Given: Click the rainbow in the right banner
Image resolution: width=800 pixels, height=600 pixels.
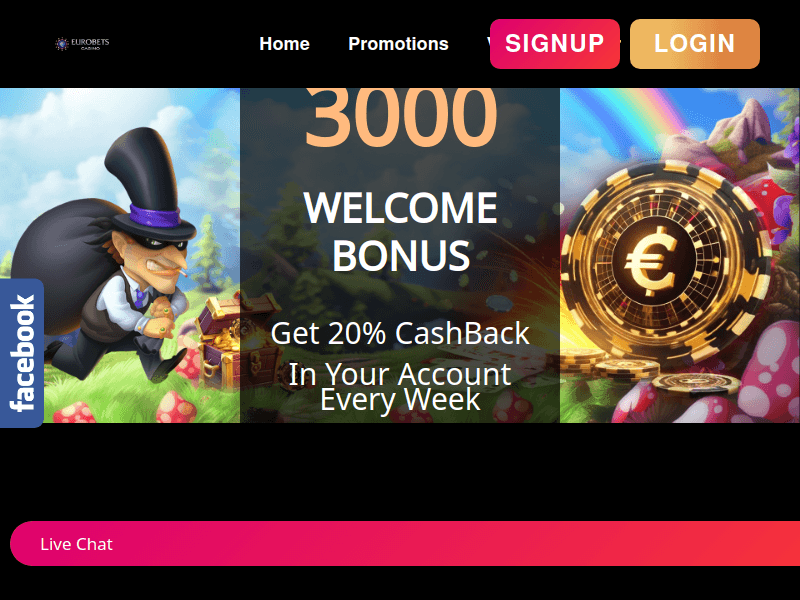Looking at the screenshot, I should (x=628, y=120).
